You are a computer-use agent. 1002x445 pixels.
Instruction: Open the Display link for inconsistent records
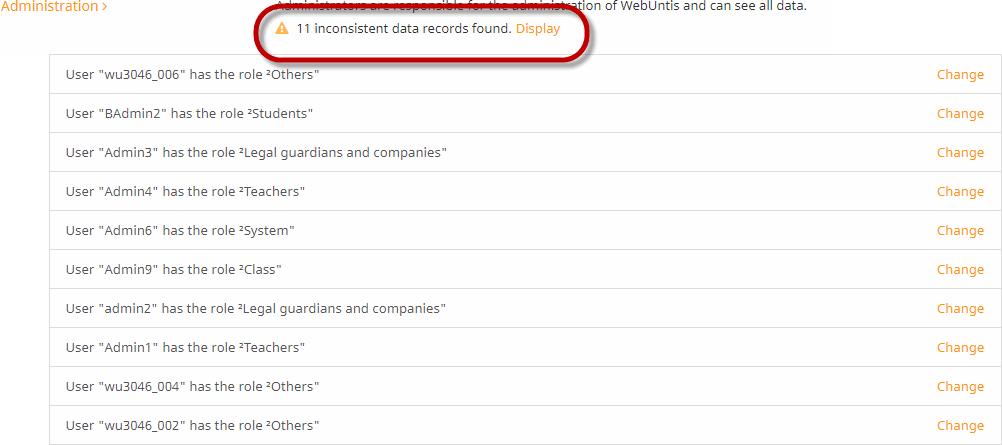coord(538,29)
